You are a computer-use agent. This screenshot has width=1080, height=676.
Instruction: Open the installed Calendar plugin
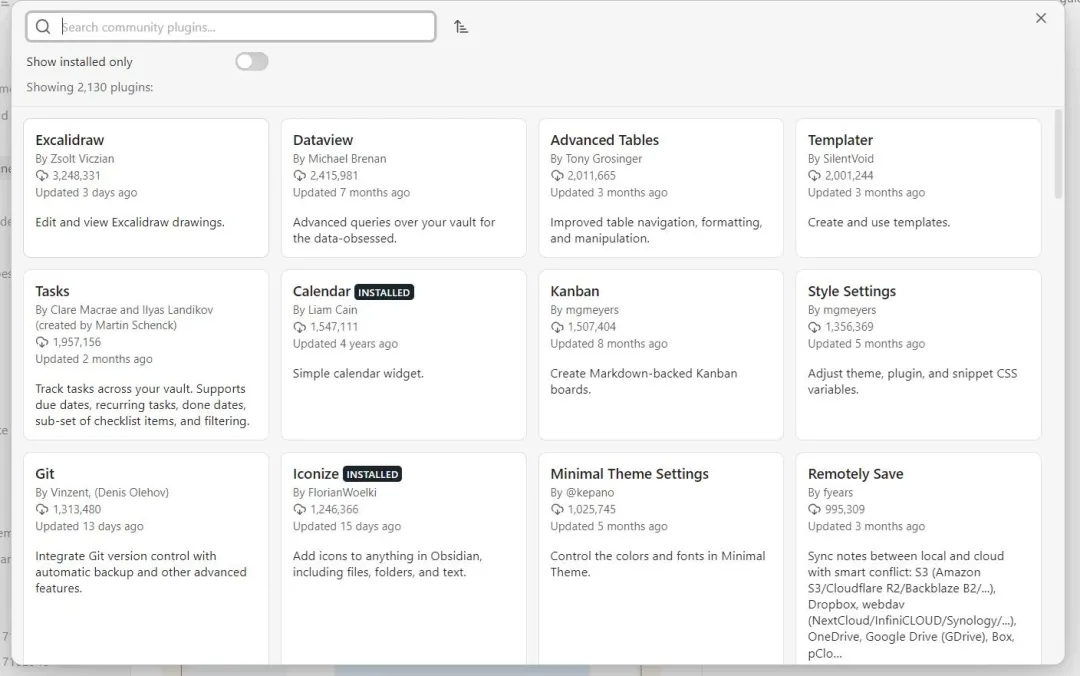(x=403, y=354)
